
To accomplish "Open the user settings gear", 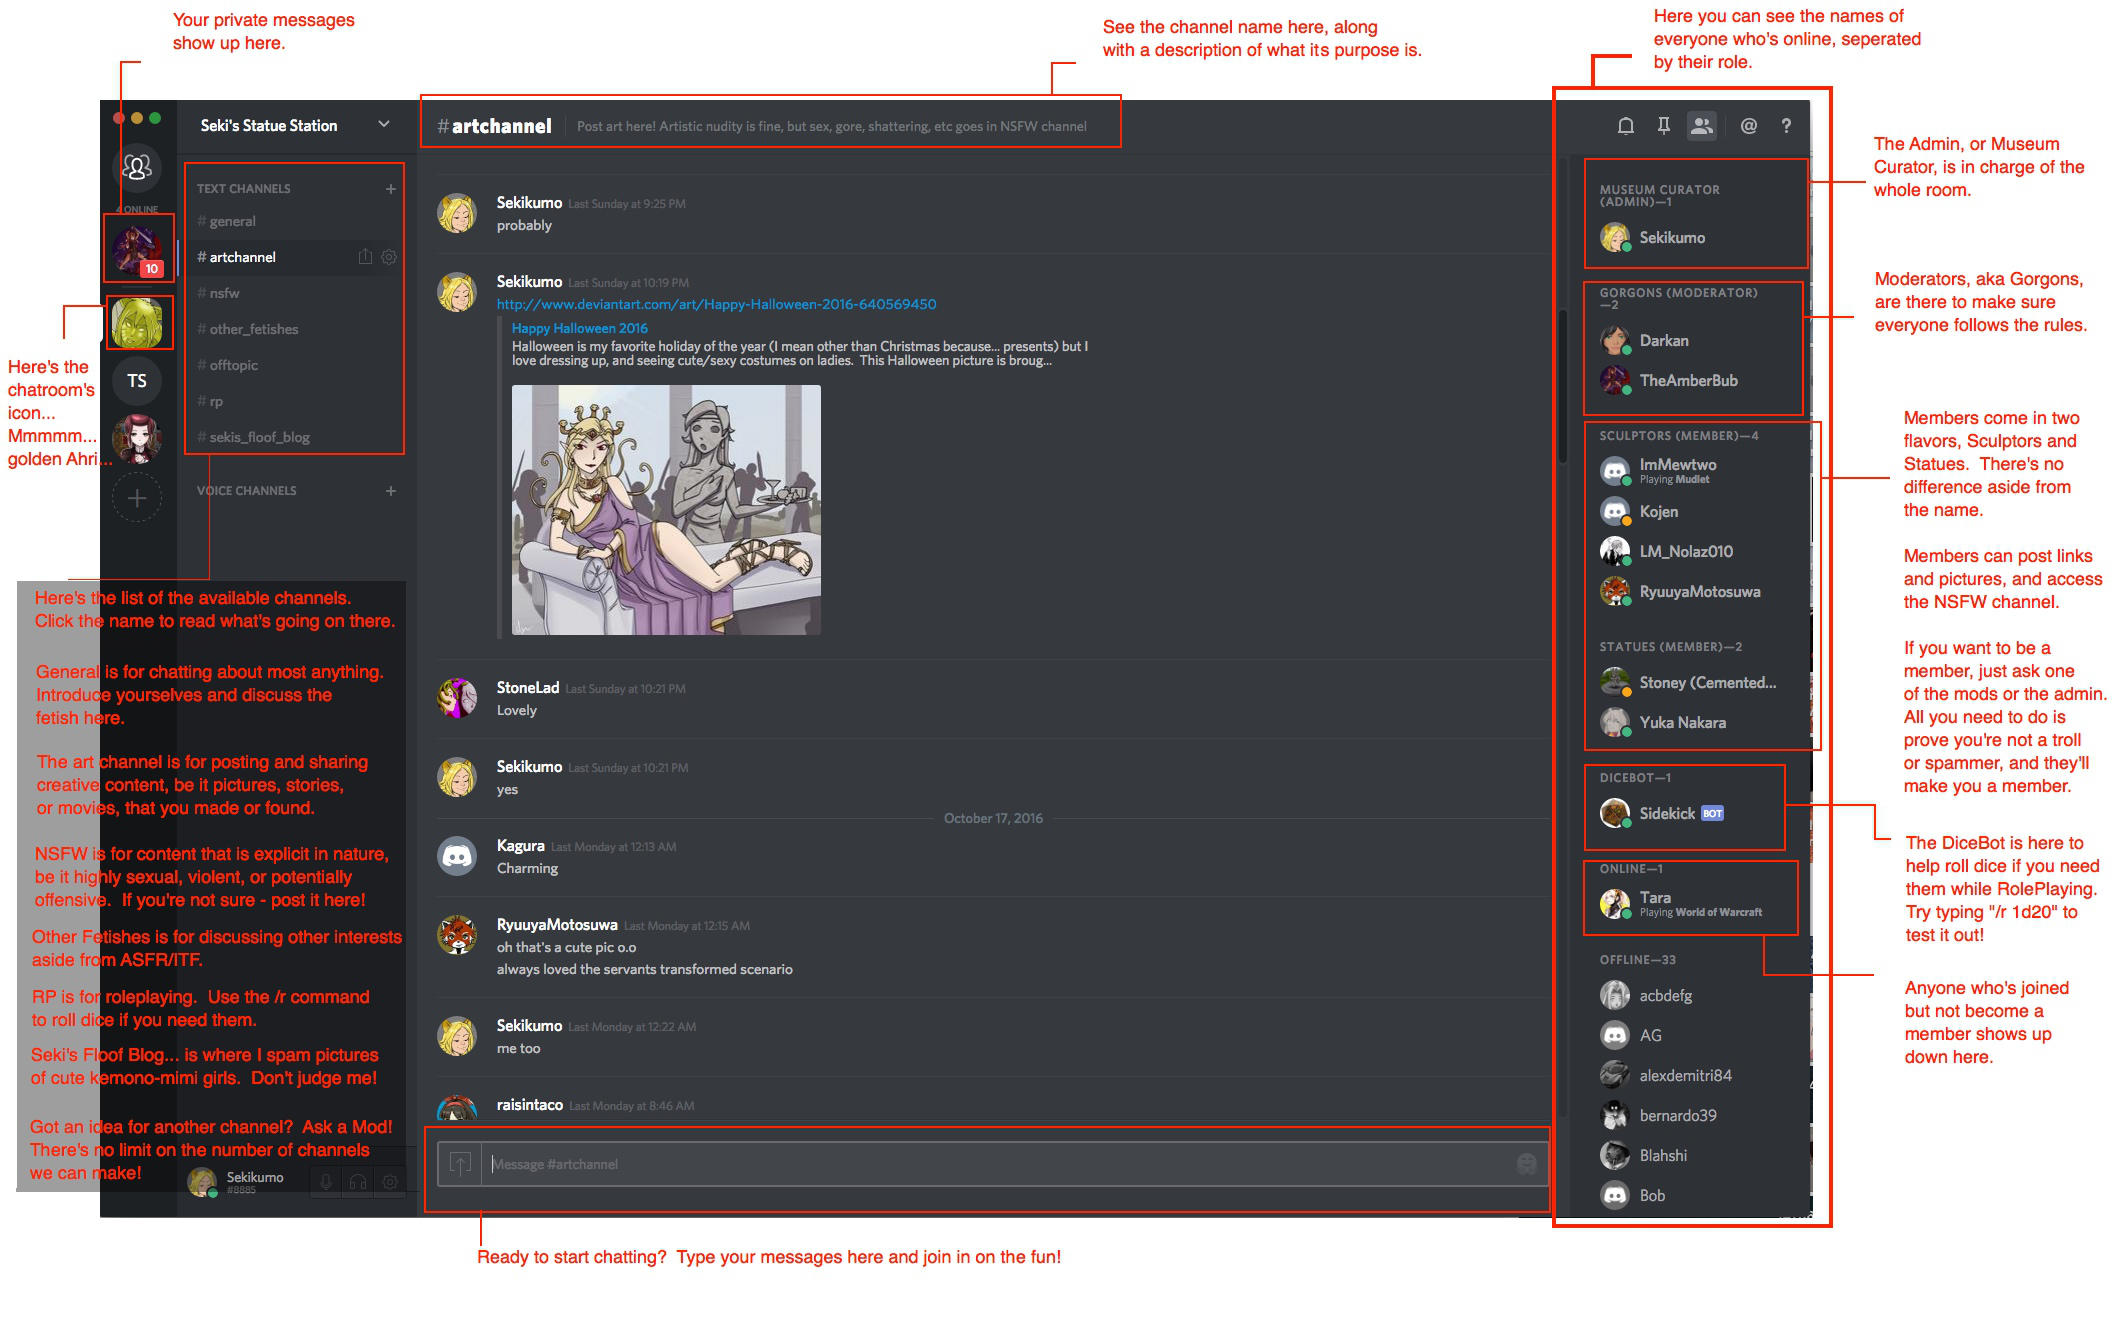I will coord(389,1181).
